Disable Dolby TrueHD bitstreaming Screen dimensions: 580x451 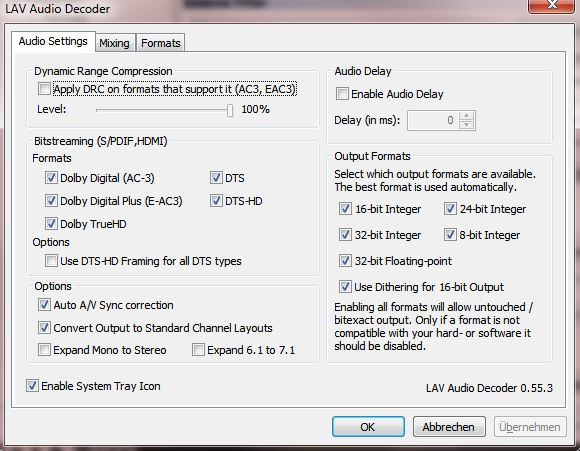click(51, 223)
